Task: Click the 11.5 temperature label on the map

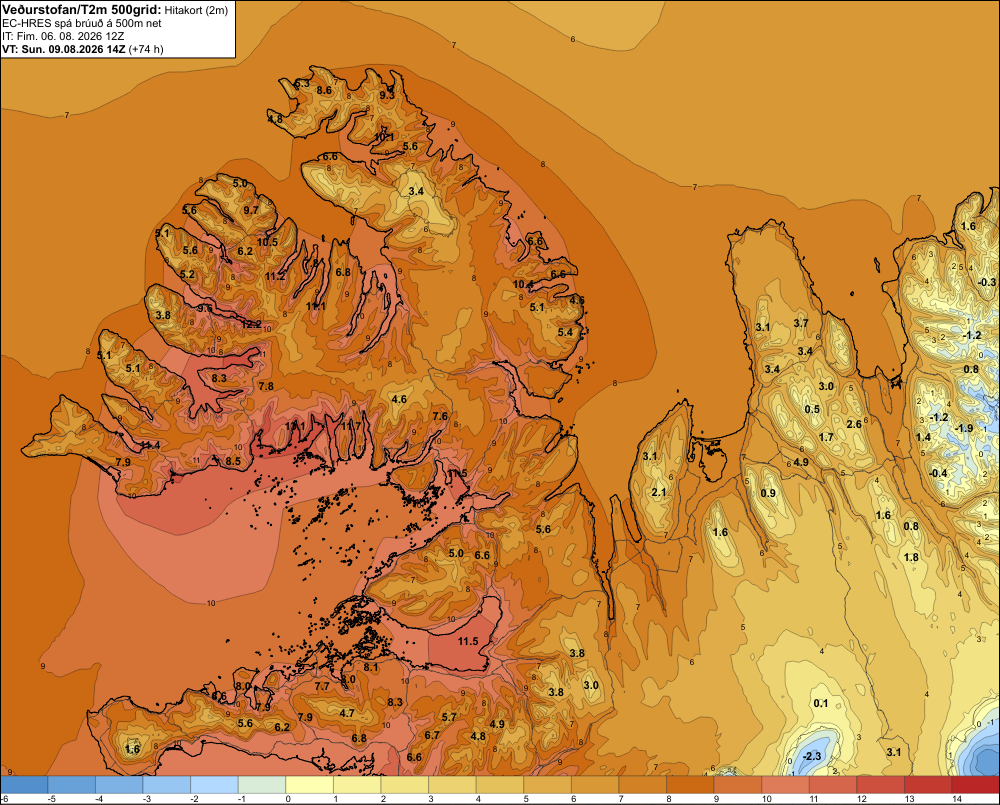Action: (x=468, y=641)
